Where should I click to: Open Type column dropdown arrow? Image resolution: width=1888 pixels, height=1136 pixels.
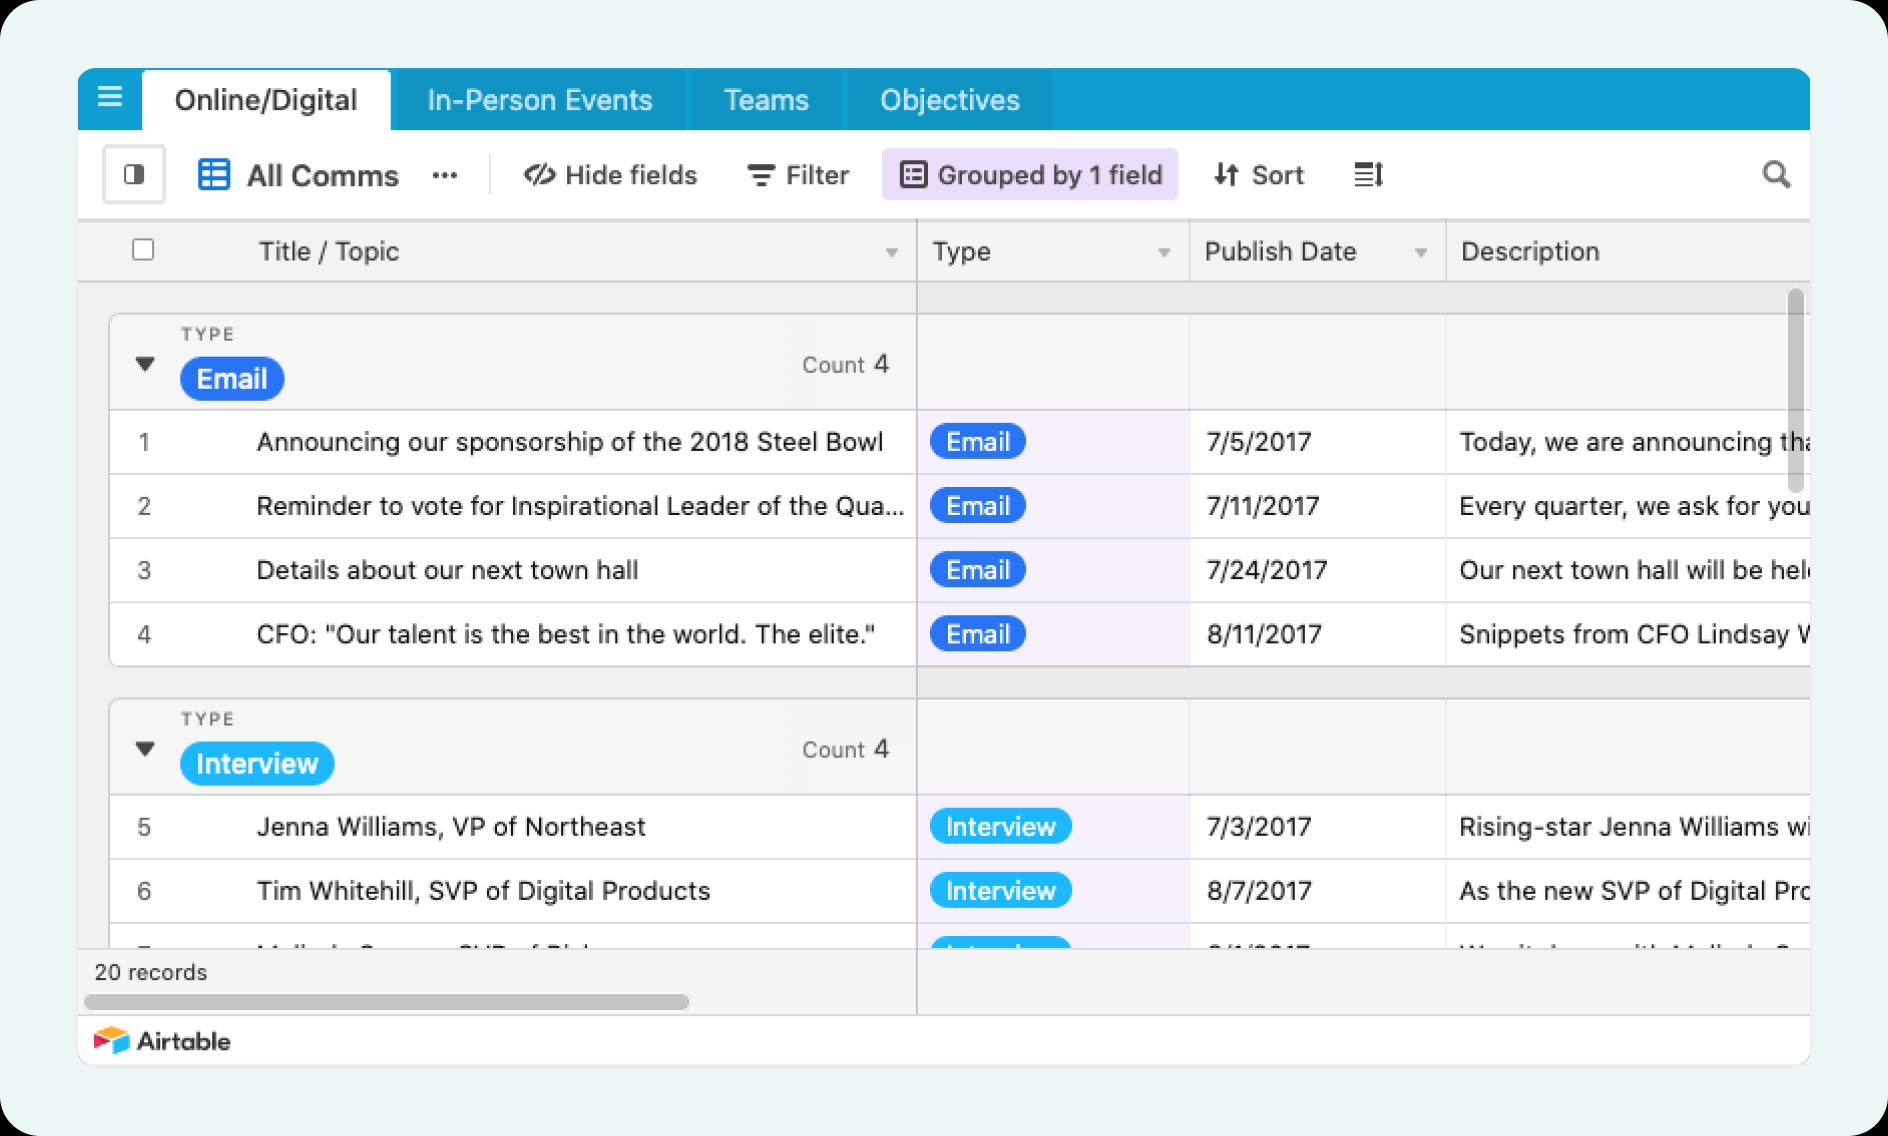click(x=1164, y=253)
